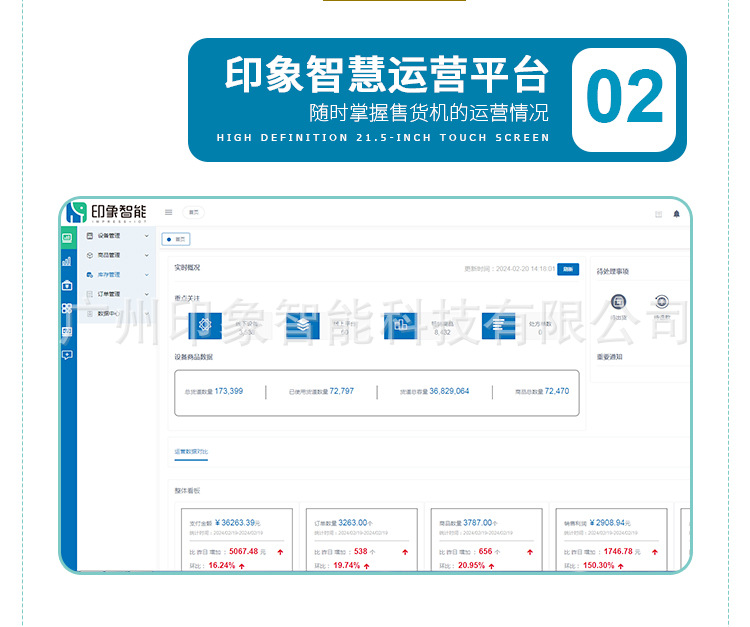
Task: Select the 首页 page tab with blue dot
Action: (176, 239)
